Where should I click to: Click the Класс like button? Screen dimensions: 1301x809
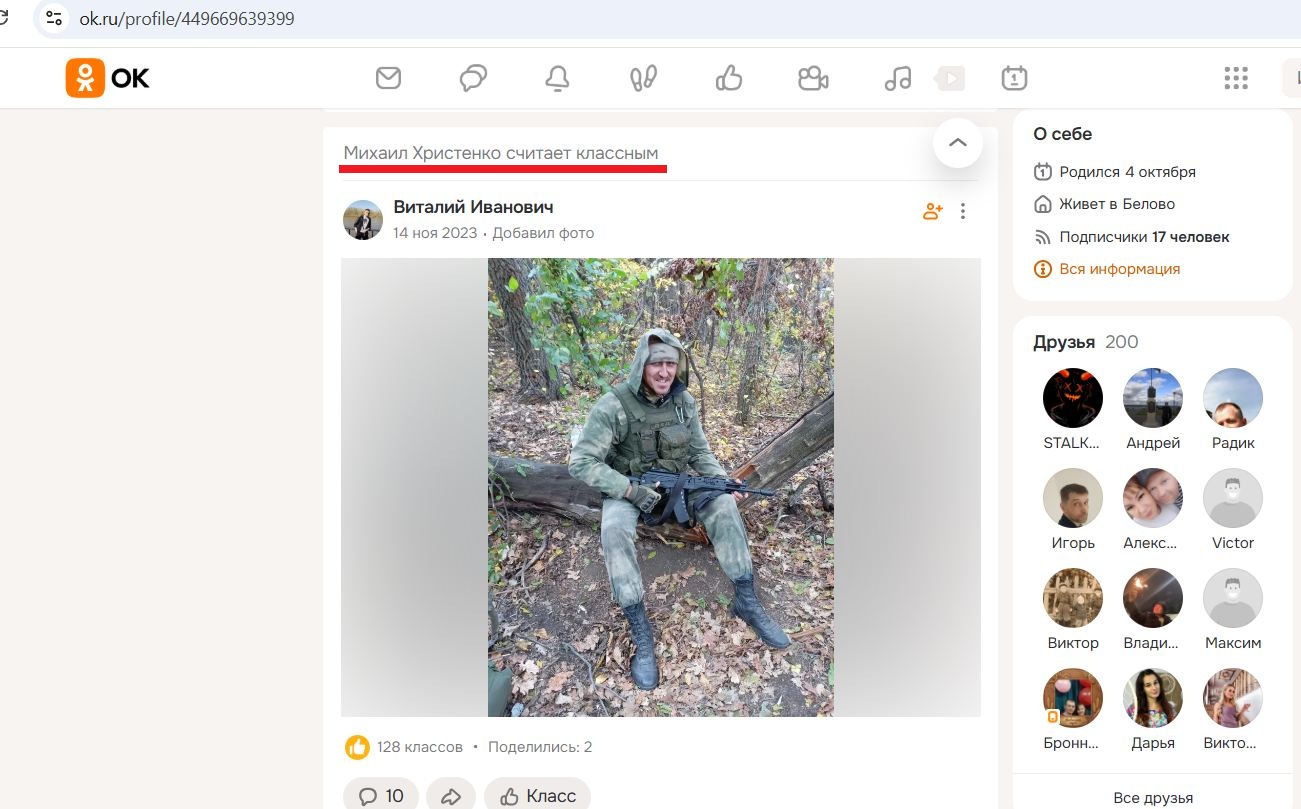pos(538,796)
